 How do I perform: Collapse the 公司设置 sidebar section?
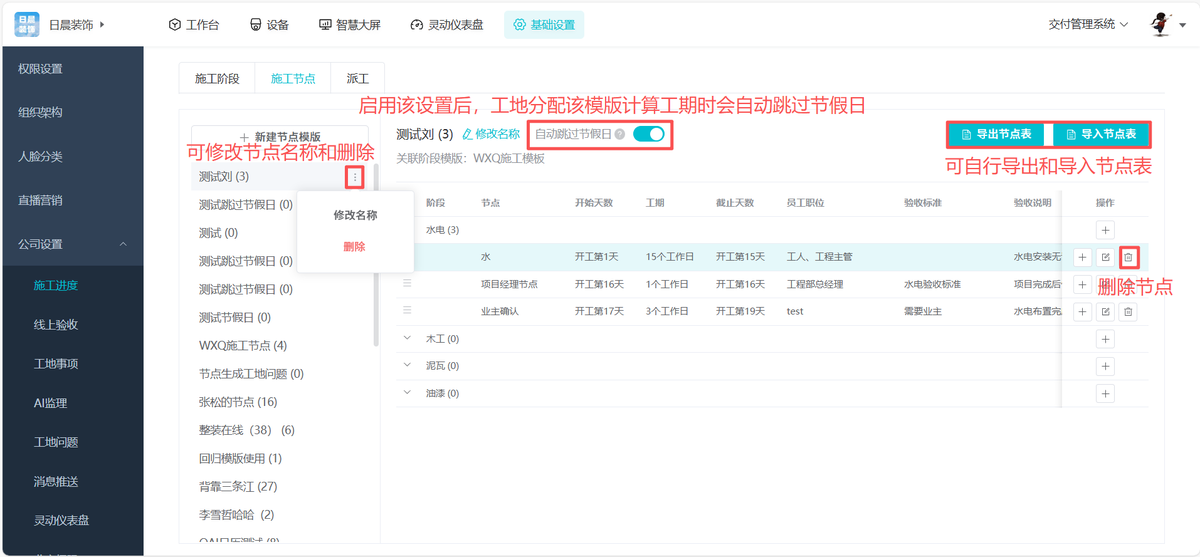(123, 244)
